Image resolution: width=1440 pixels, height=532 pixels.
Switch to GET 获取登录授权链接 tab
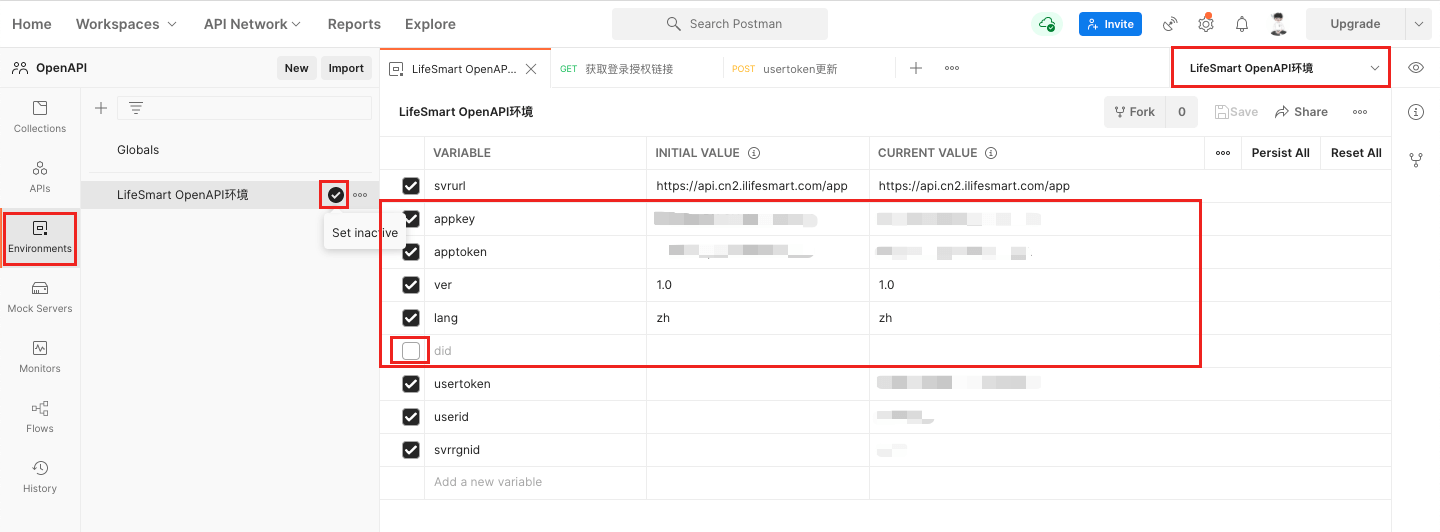click(636, 69)
